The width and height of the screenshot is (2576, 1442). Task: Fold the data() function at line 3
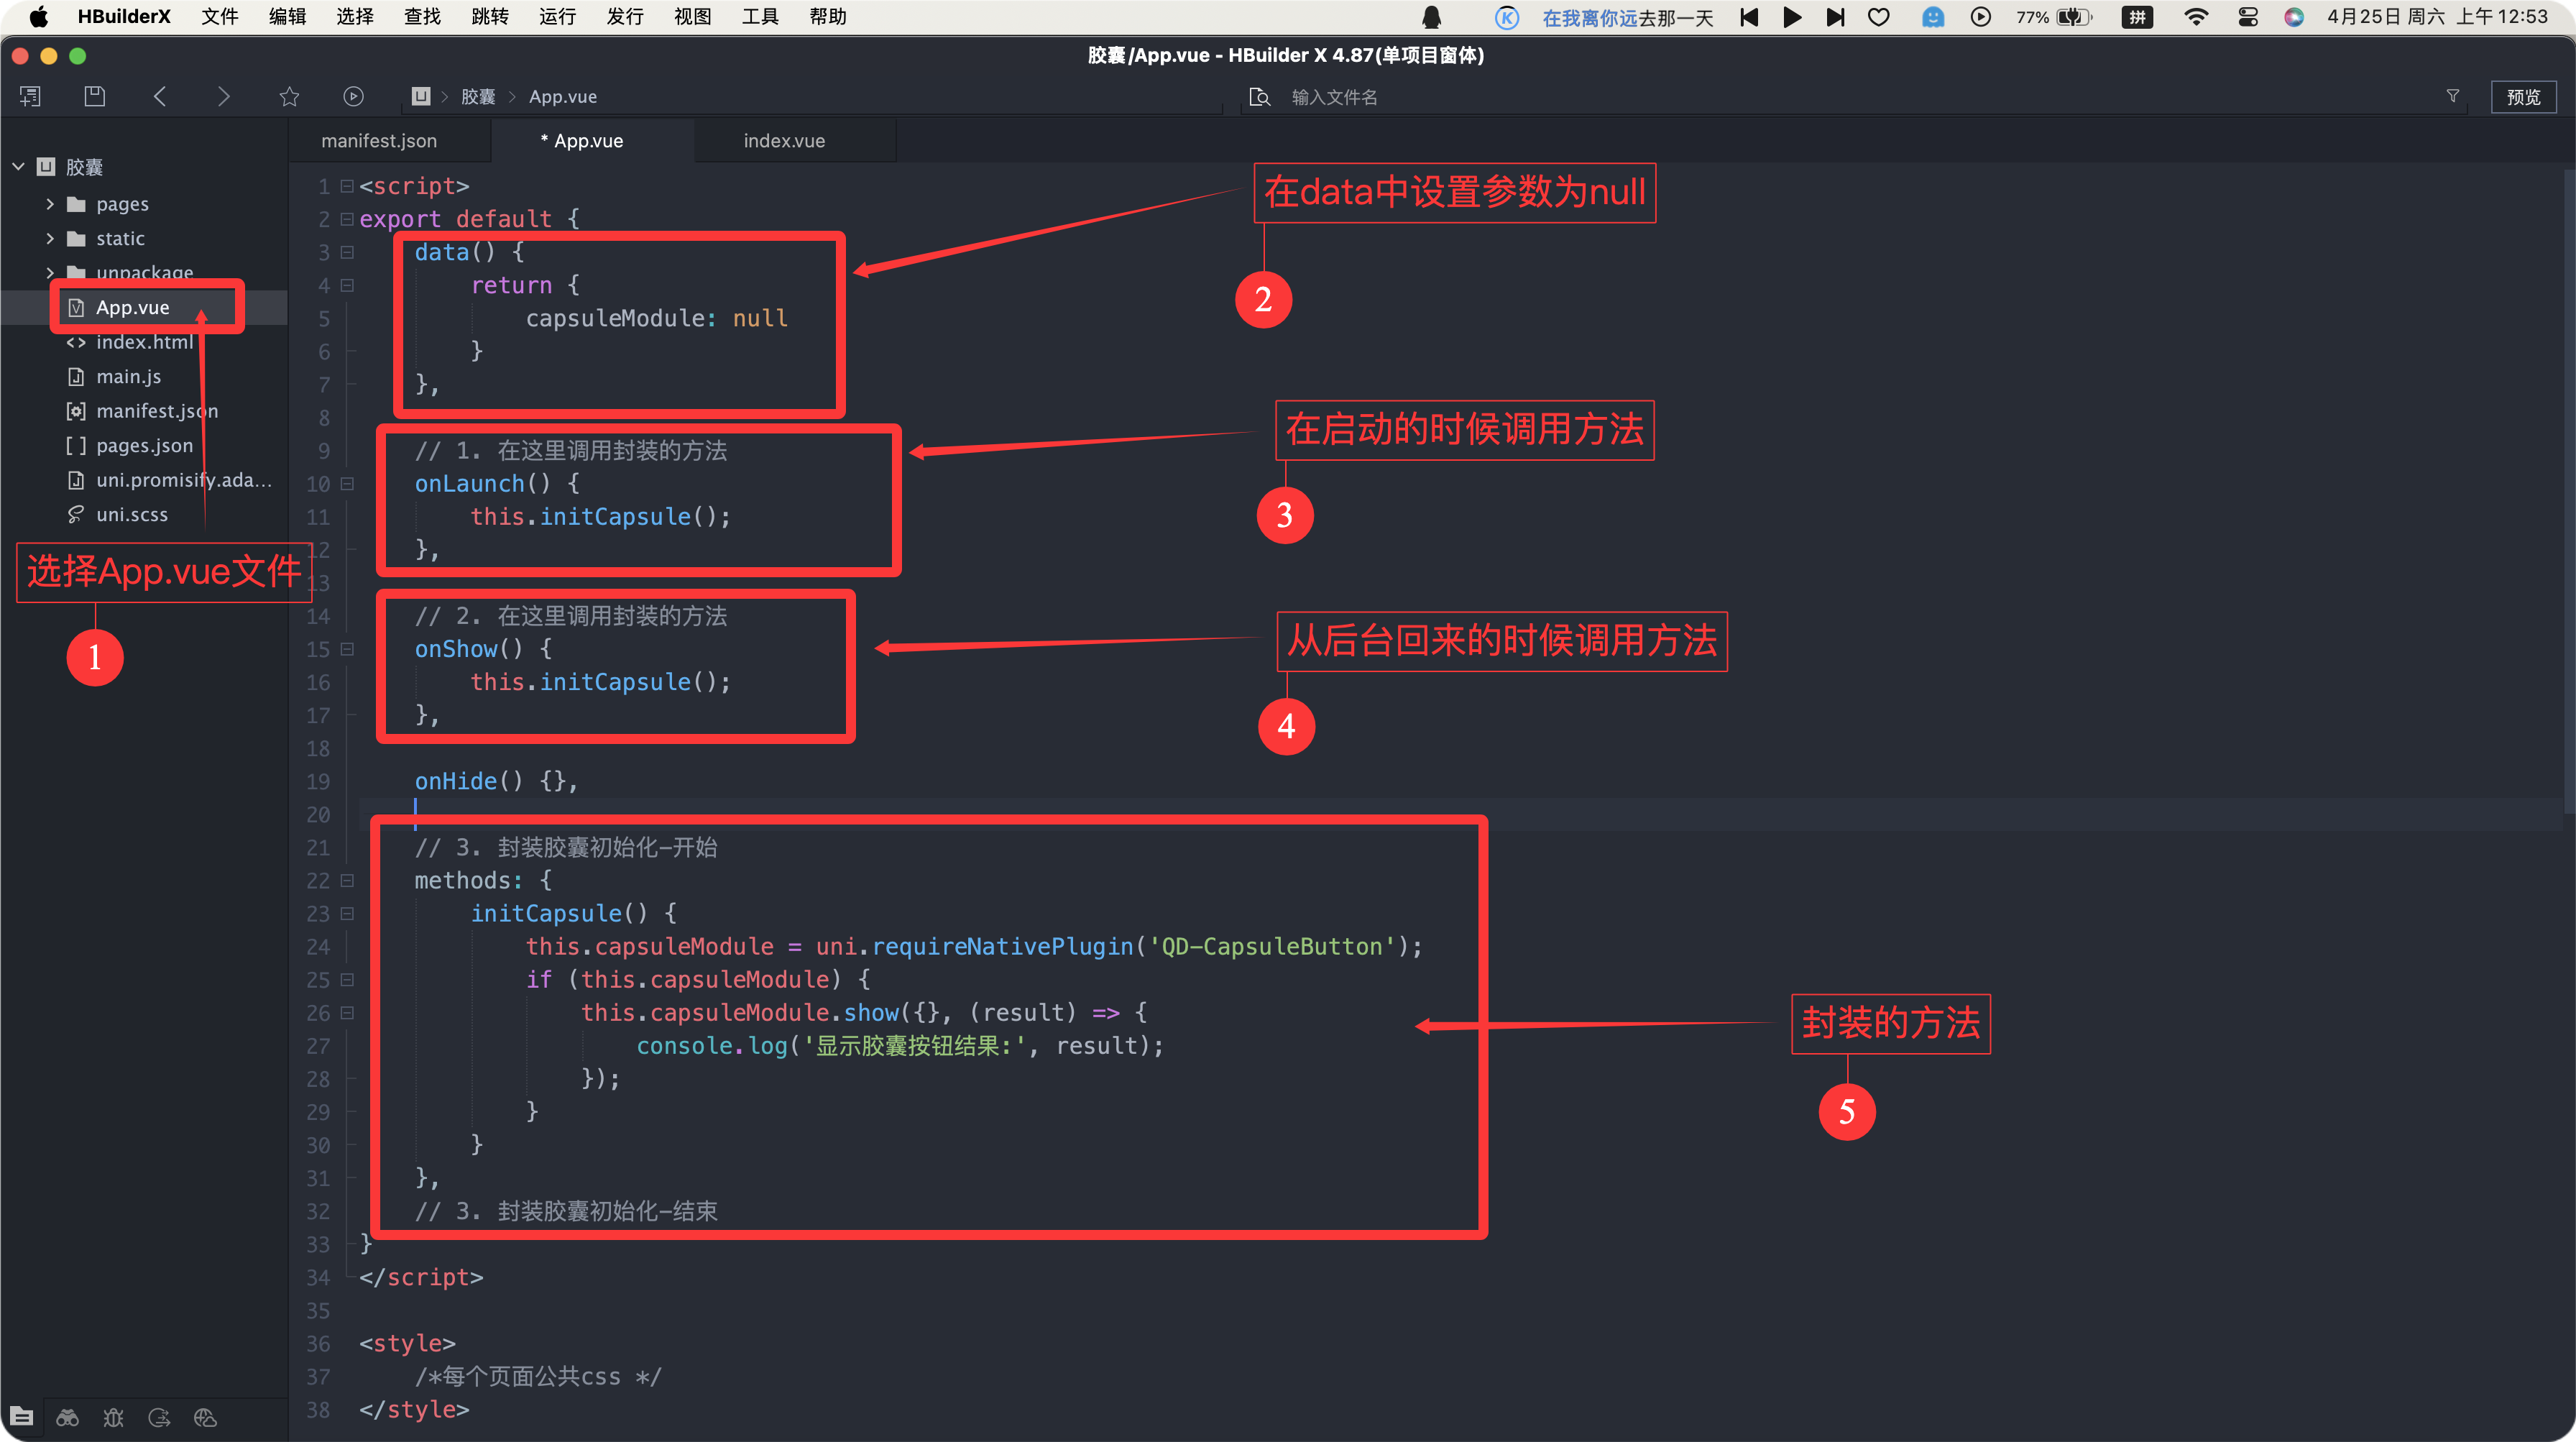pos(347,252)
